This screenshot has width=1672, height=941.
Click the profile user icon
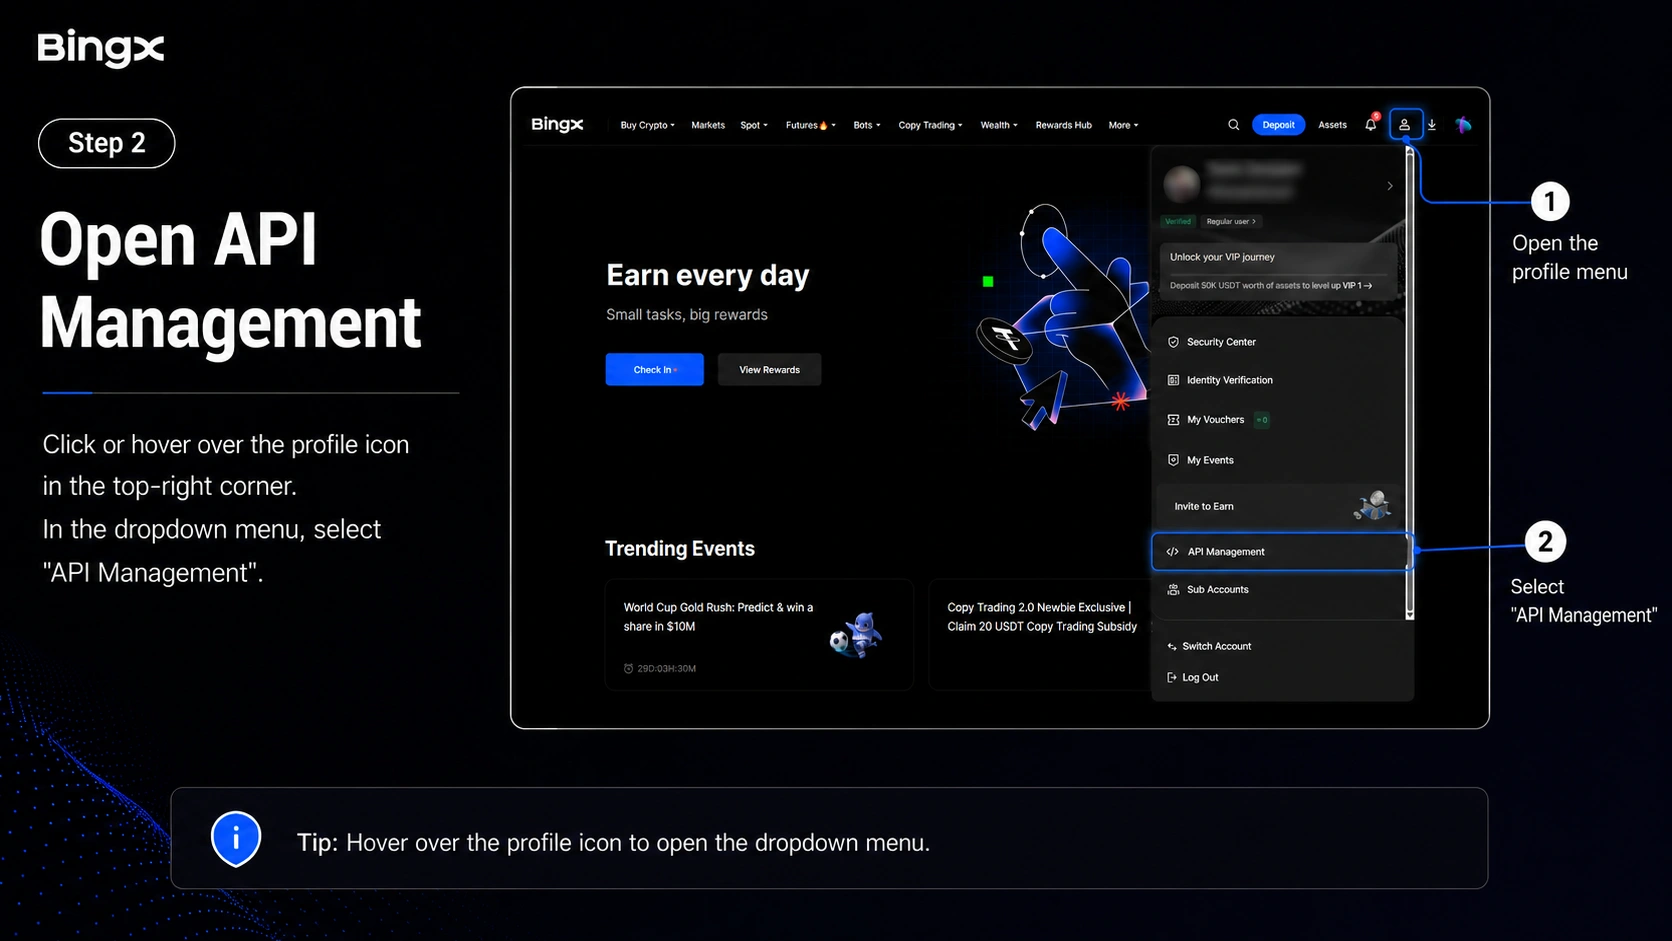[x=1405, y=125]
